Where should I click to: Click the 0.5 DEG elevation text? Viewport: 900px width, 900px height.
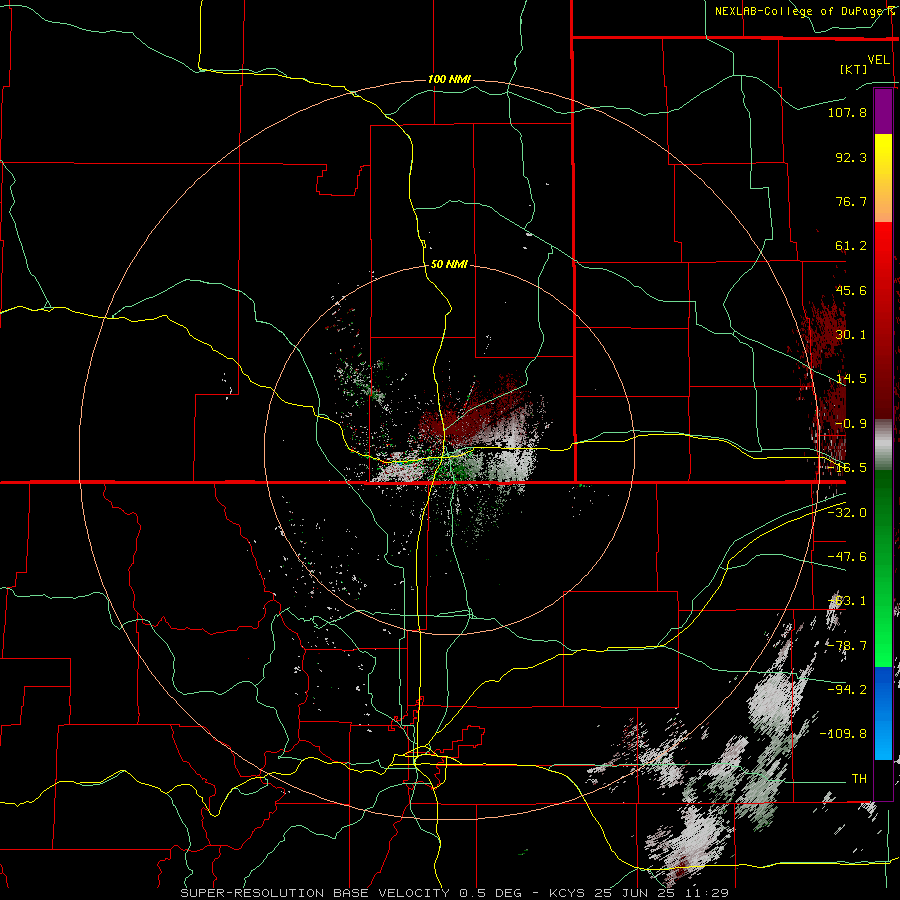(x=491, y=893)
